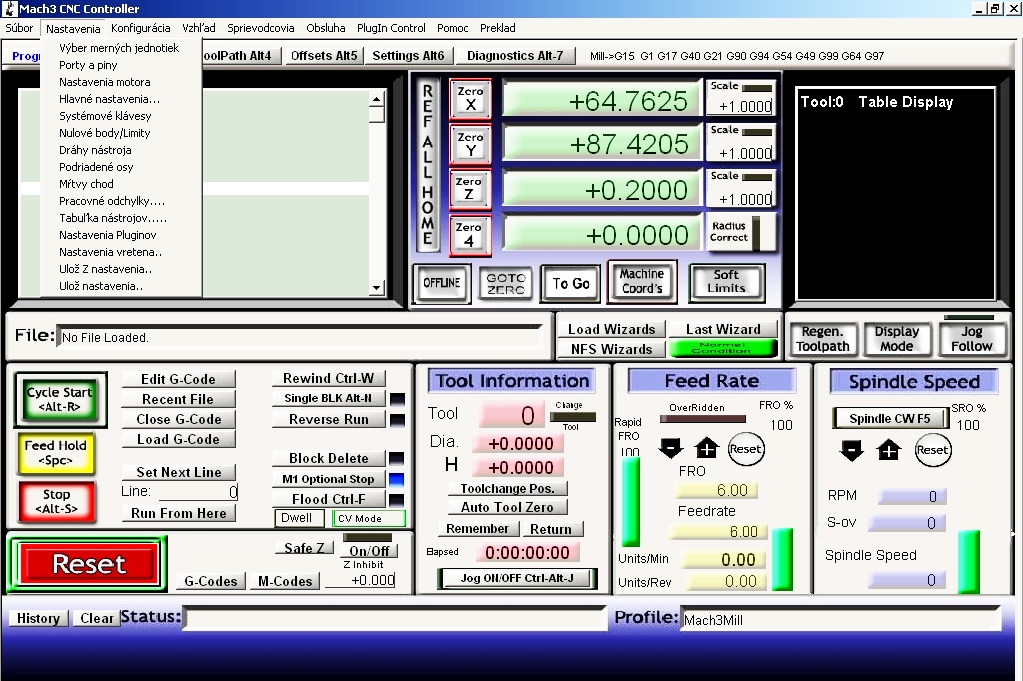Select Porty a piny menu entry

pos(88,65)
